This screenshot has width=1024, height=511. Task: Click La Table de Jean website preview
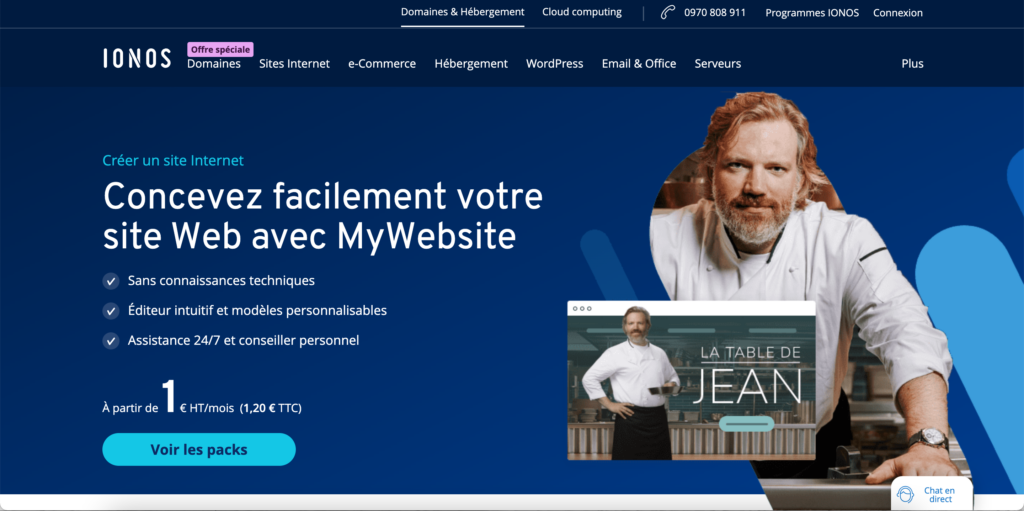pyautogui.click(x=692, y=380)
